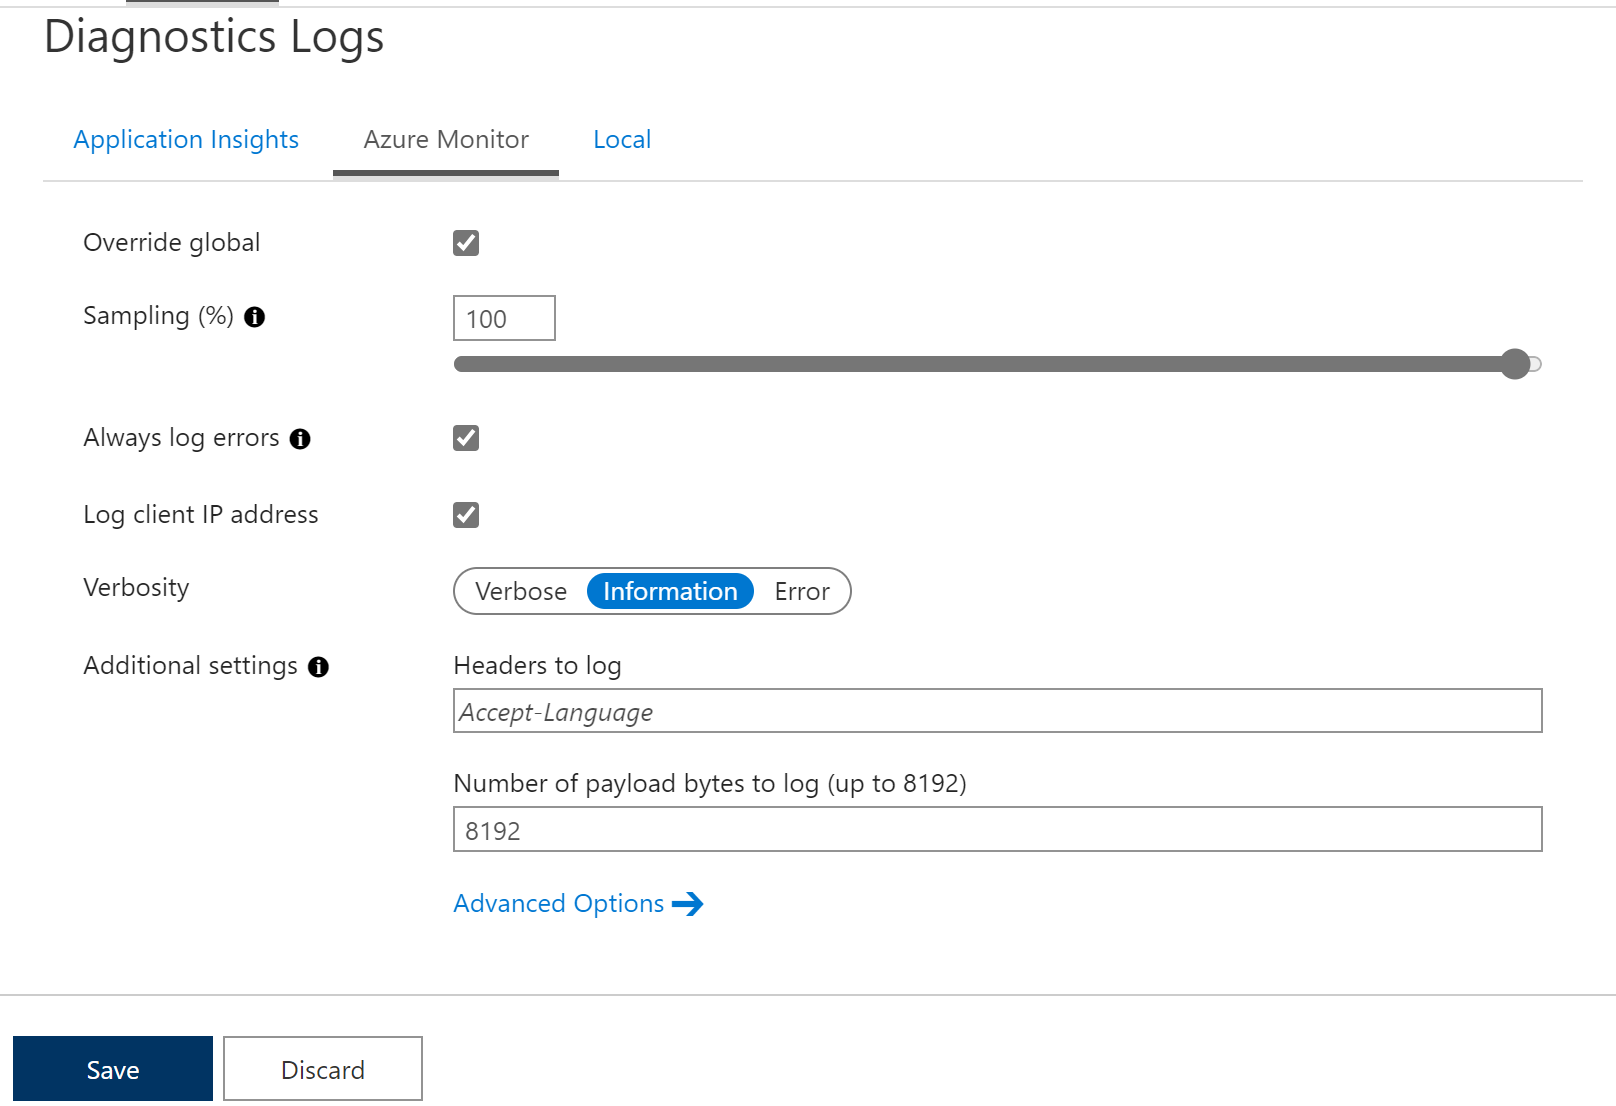The image size is (1616, 1106).
Task: Click the Sampling (%) info icon
Action: click(255, 317)
